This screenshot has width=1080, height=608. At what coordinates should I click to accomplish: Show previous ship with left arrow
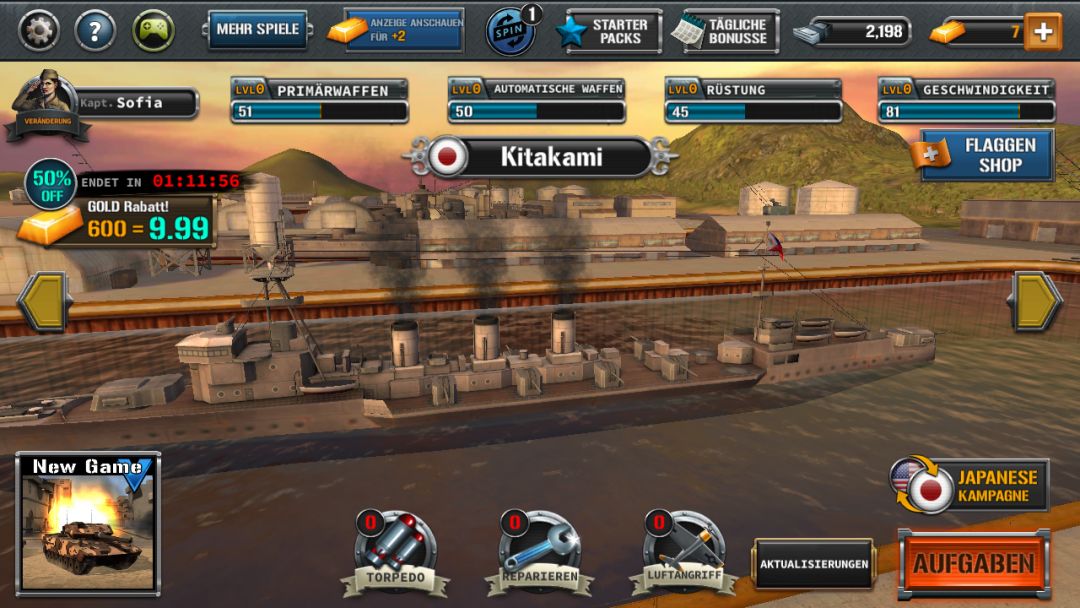45,302
